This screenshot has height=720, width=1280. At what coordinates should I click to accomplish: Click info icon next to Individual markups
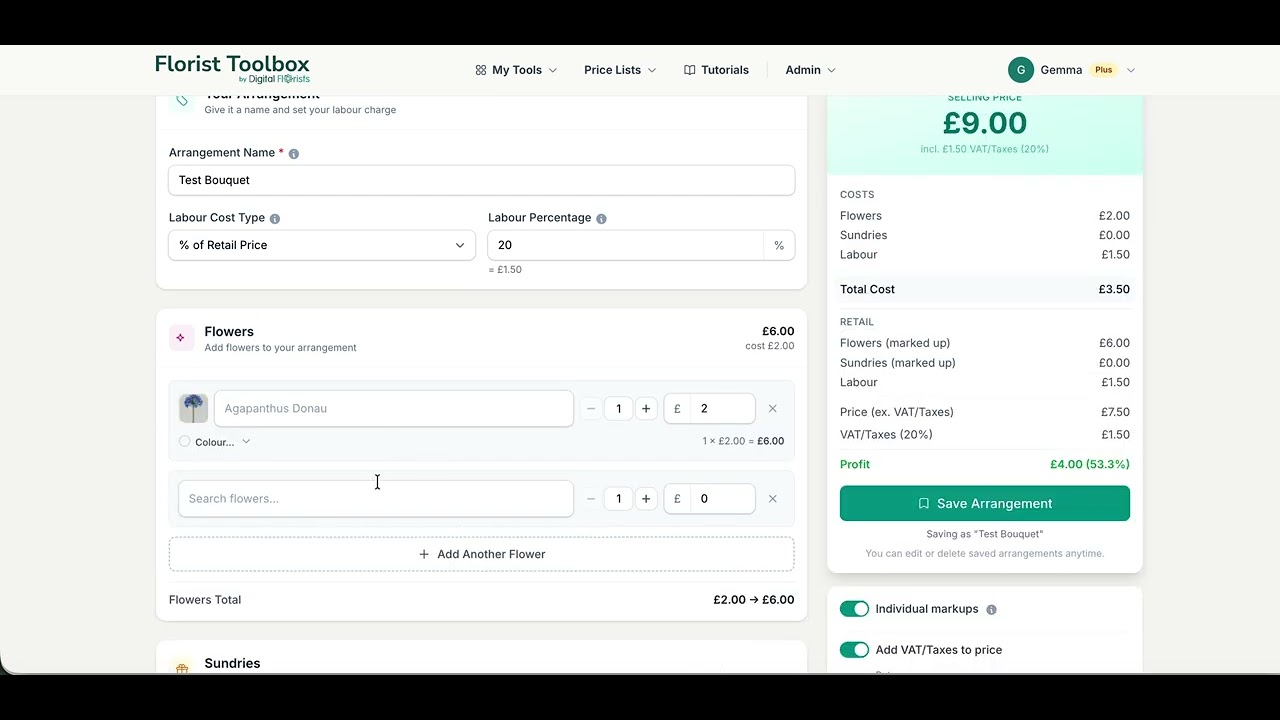(x=991, y=610)
